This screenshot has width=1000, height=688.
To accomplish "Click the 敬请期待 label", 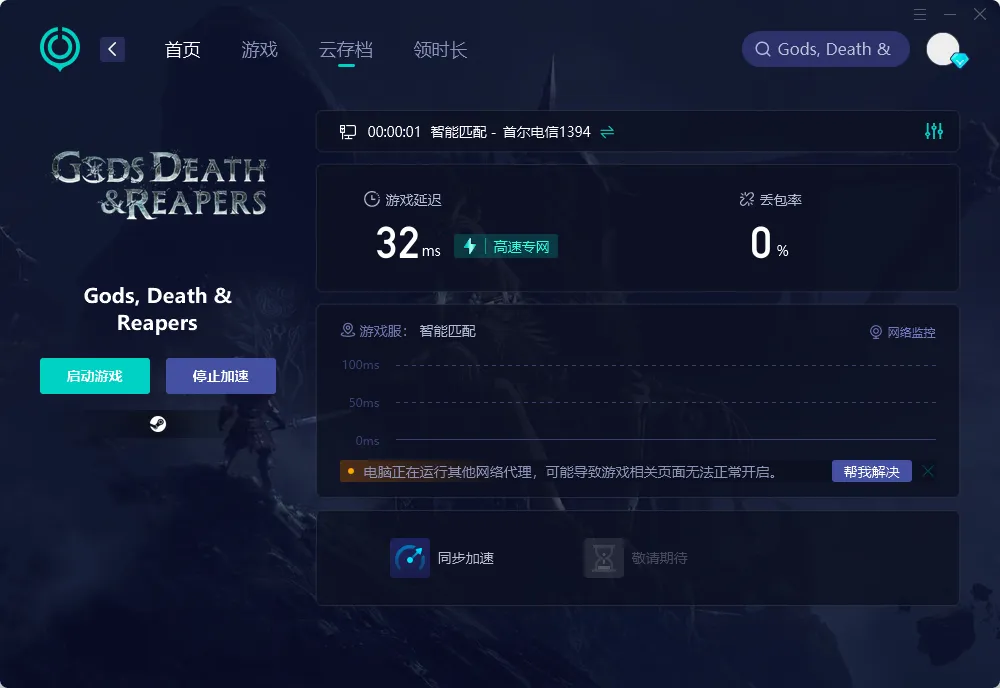I will [x=659, y=558].
